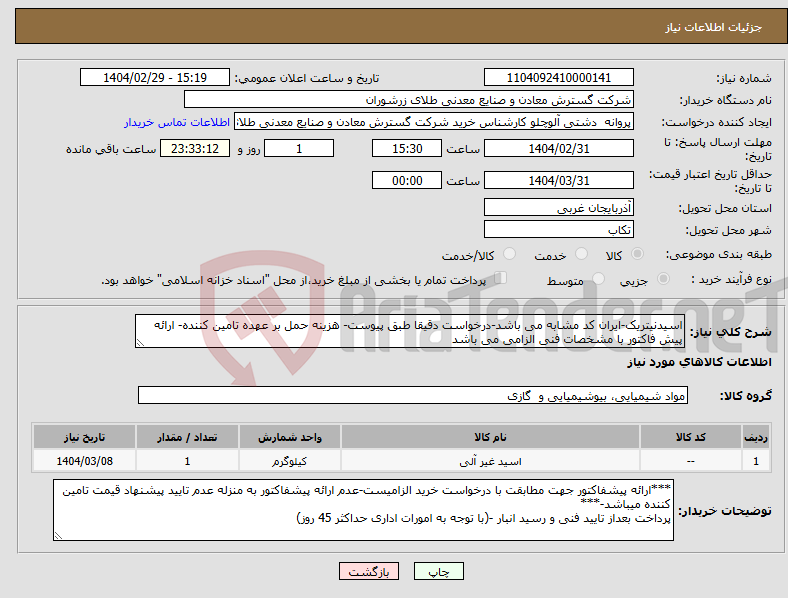Click unit cell کیلوگرم
Screen dimensions: 788x598
[x=289, y=461]
